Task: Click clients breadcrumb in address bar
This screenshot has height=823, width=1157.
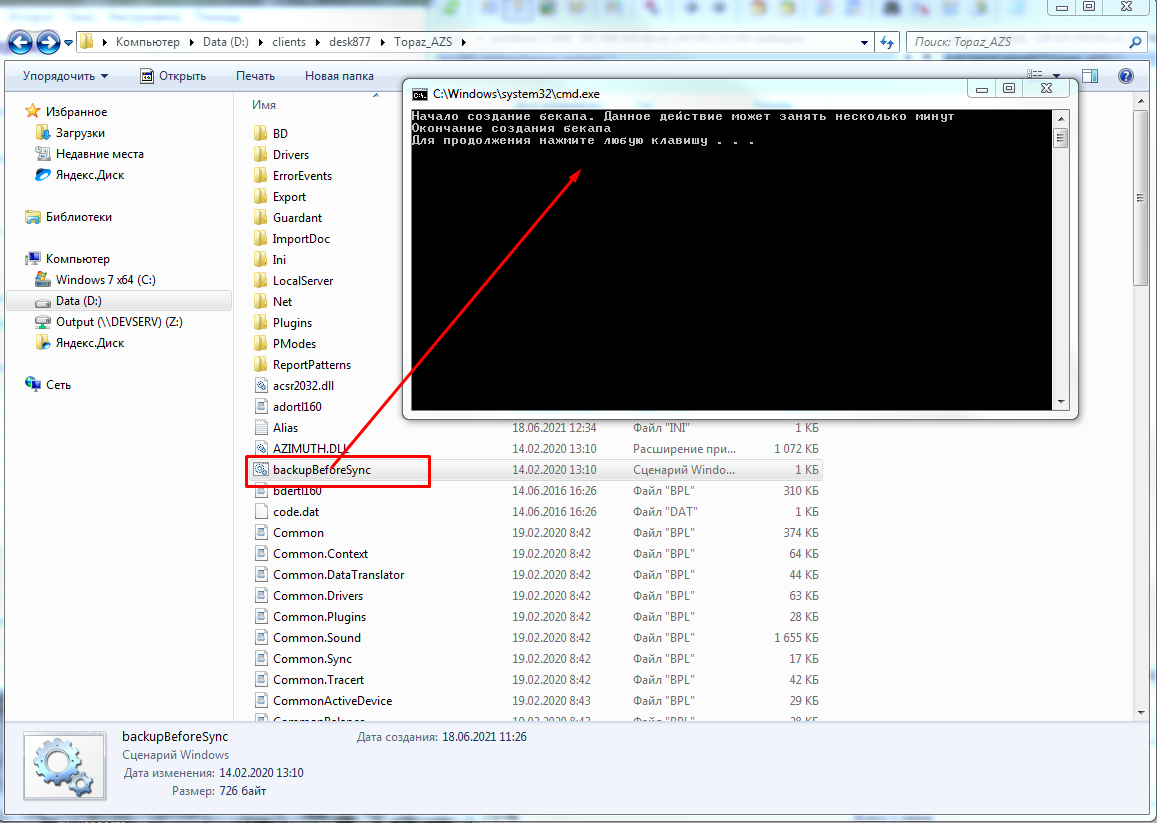Action: (289, 42)
